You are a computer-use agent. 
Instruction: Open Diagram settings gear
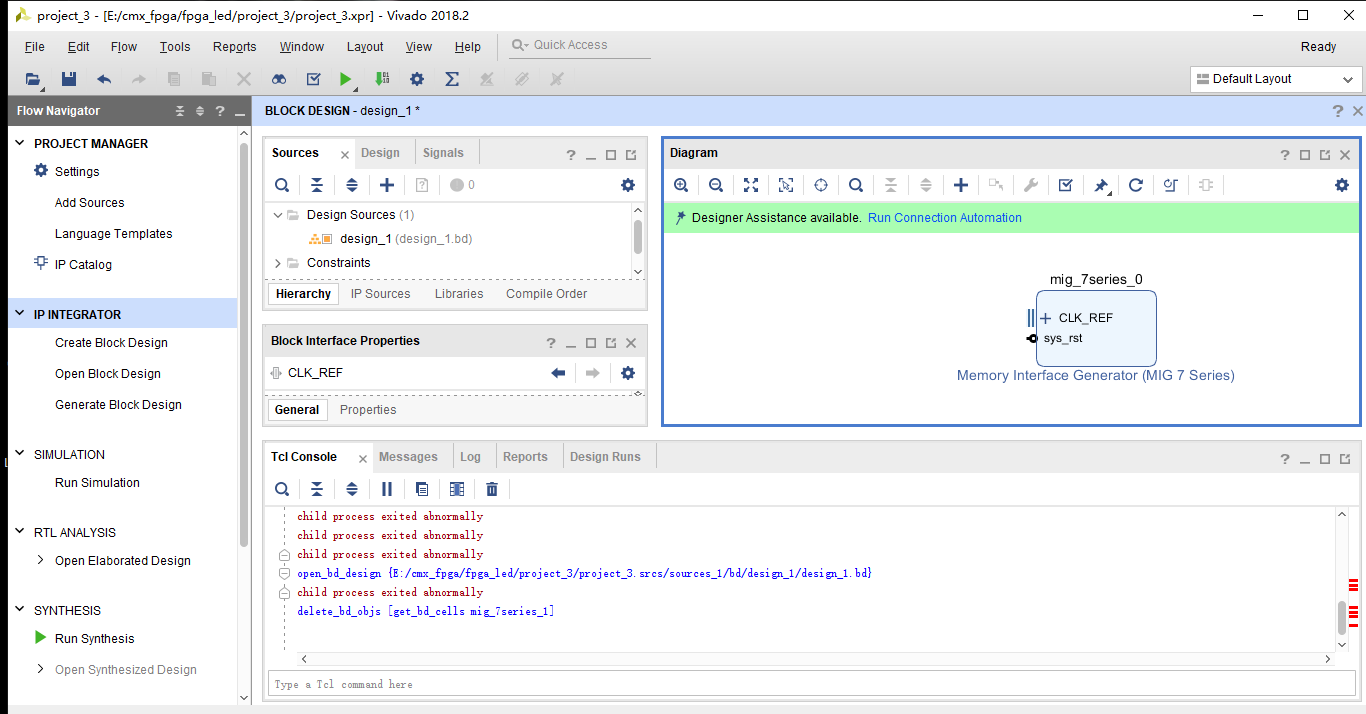click(1342, 185)
